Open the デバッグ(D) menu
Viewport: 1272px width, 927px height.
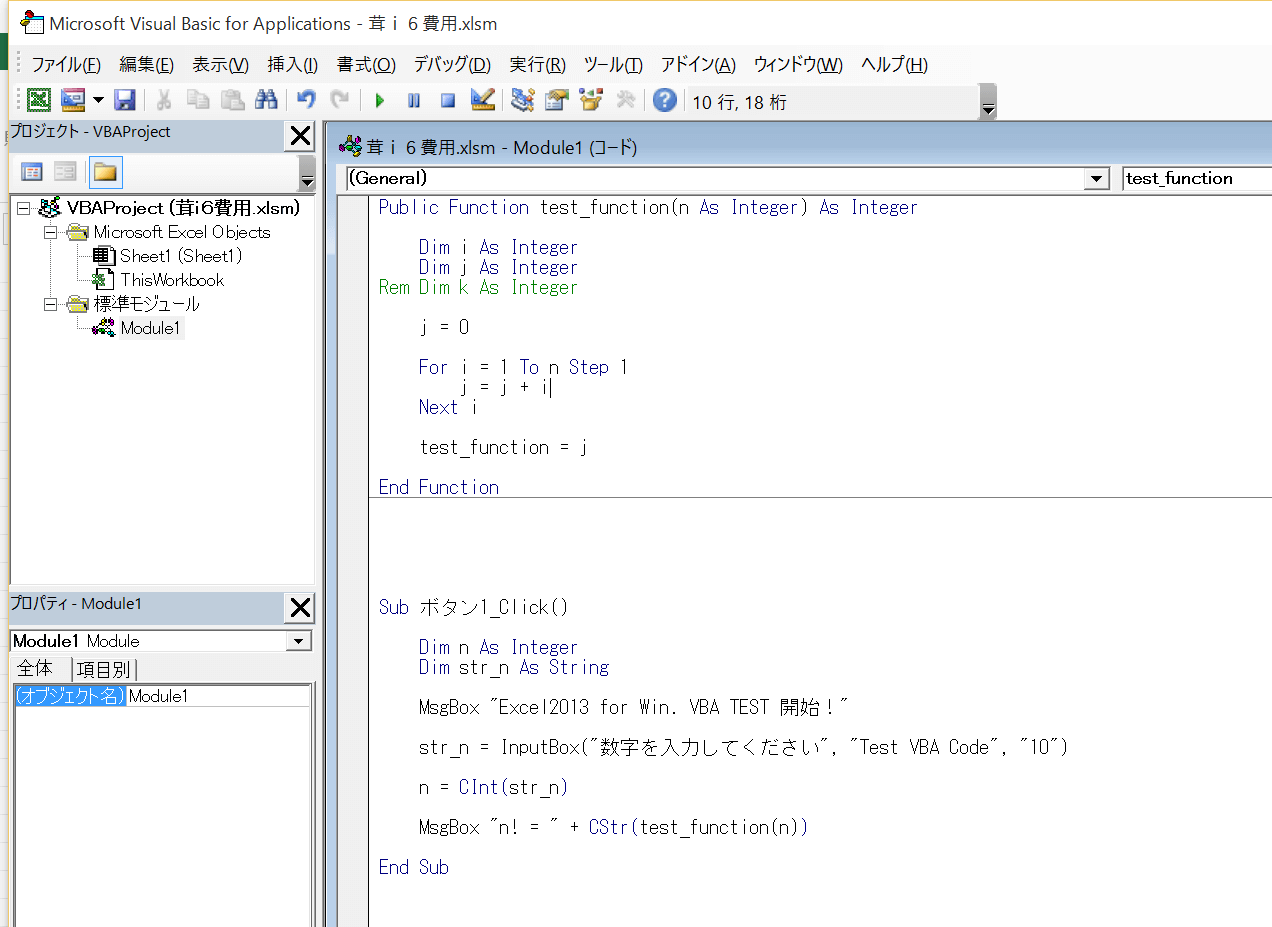click(x=452, y=64)
